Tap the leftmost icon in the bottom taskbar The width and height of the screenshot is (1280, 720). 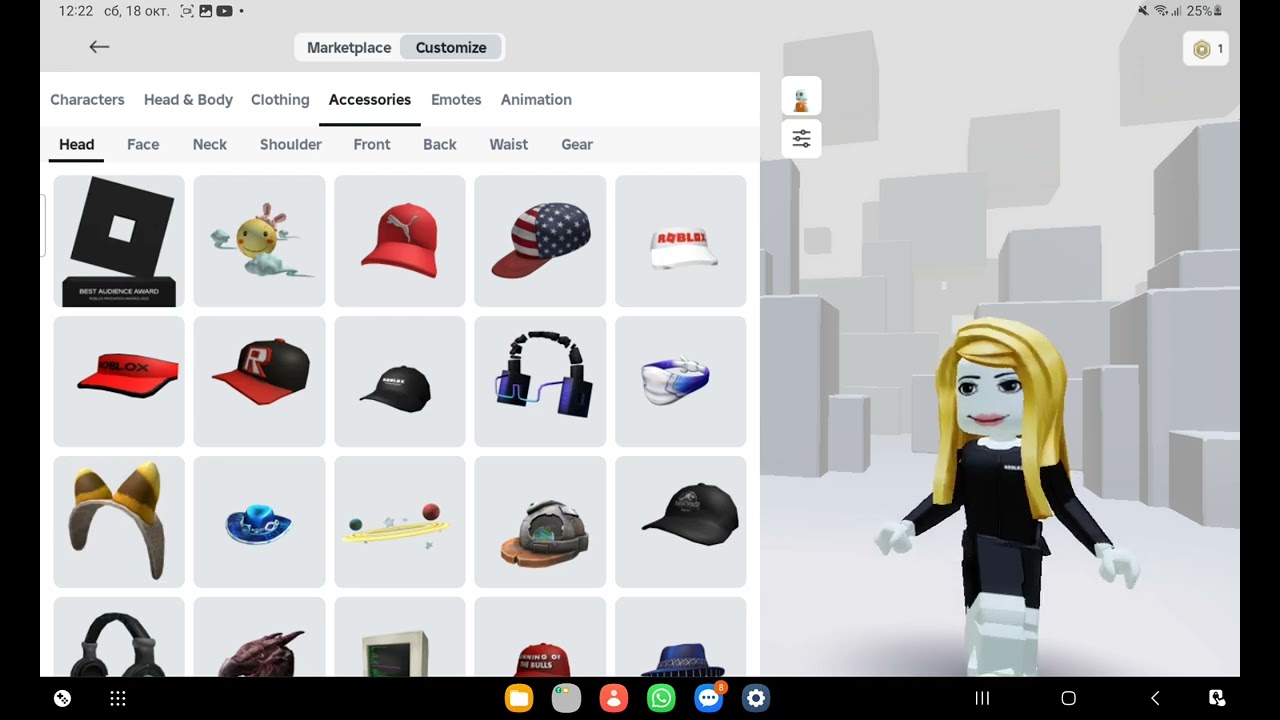pyautogui.click(x=62, y=699)
